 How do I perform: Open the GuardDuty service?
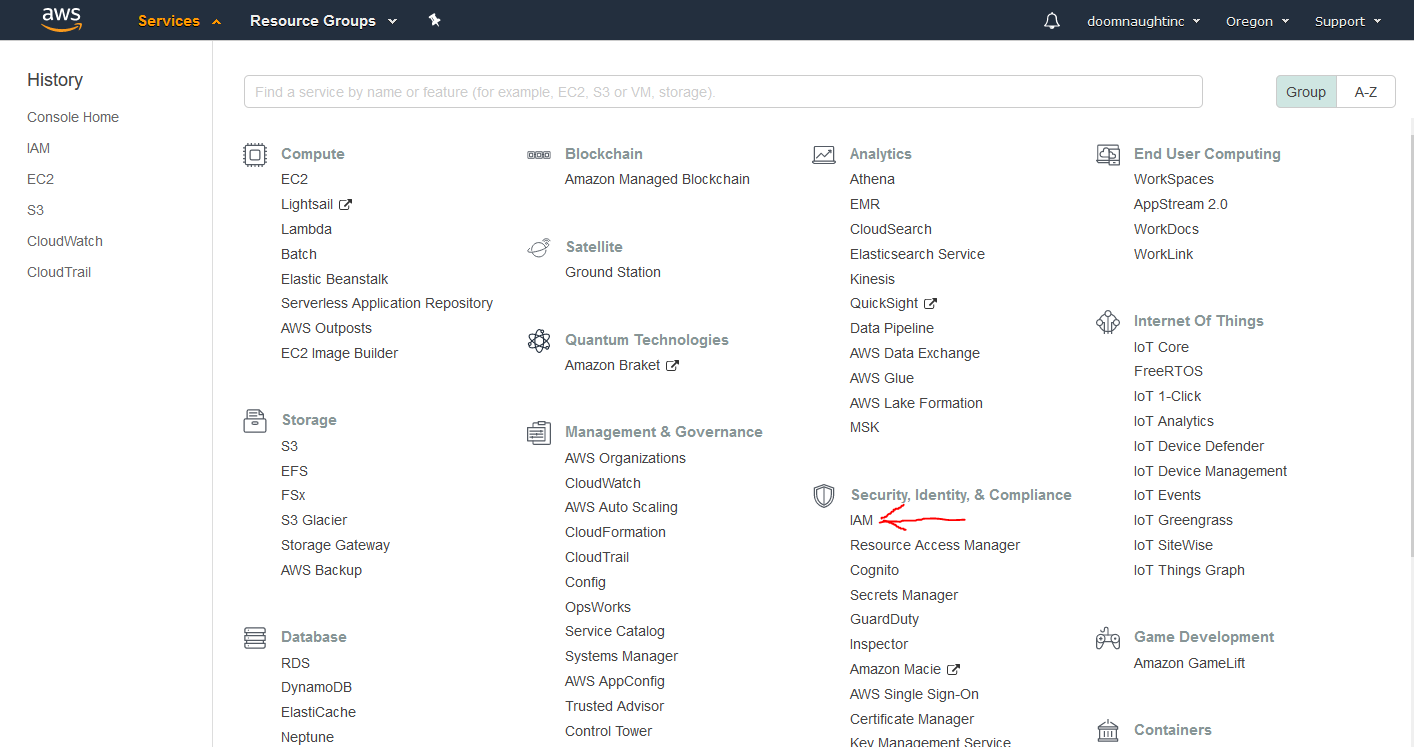coord(884,619)
